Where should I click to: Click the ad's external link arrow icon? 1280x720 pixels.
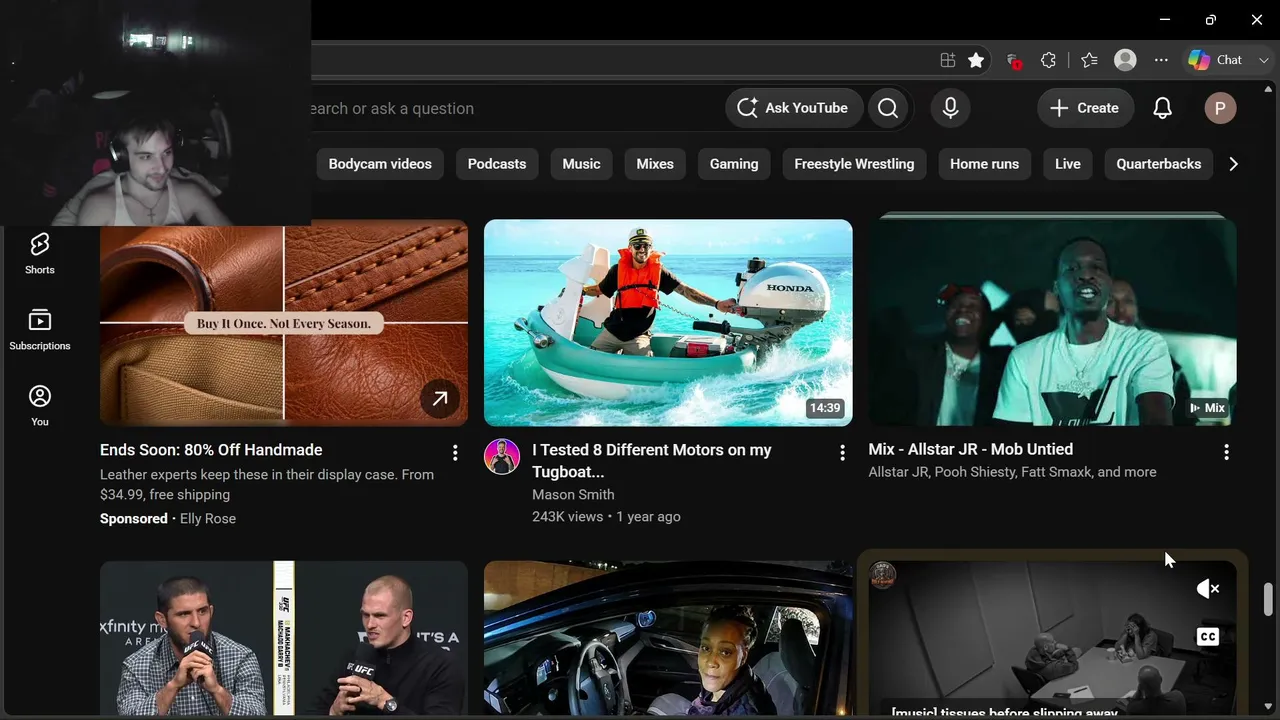[x=440, y=399]
